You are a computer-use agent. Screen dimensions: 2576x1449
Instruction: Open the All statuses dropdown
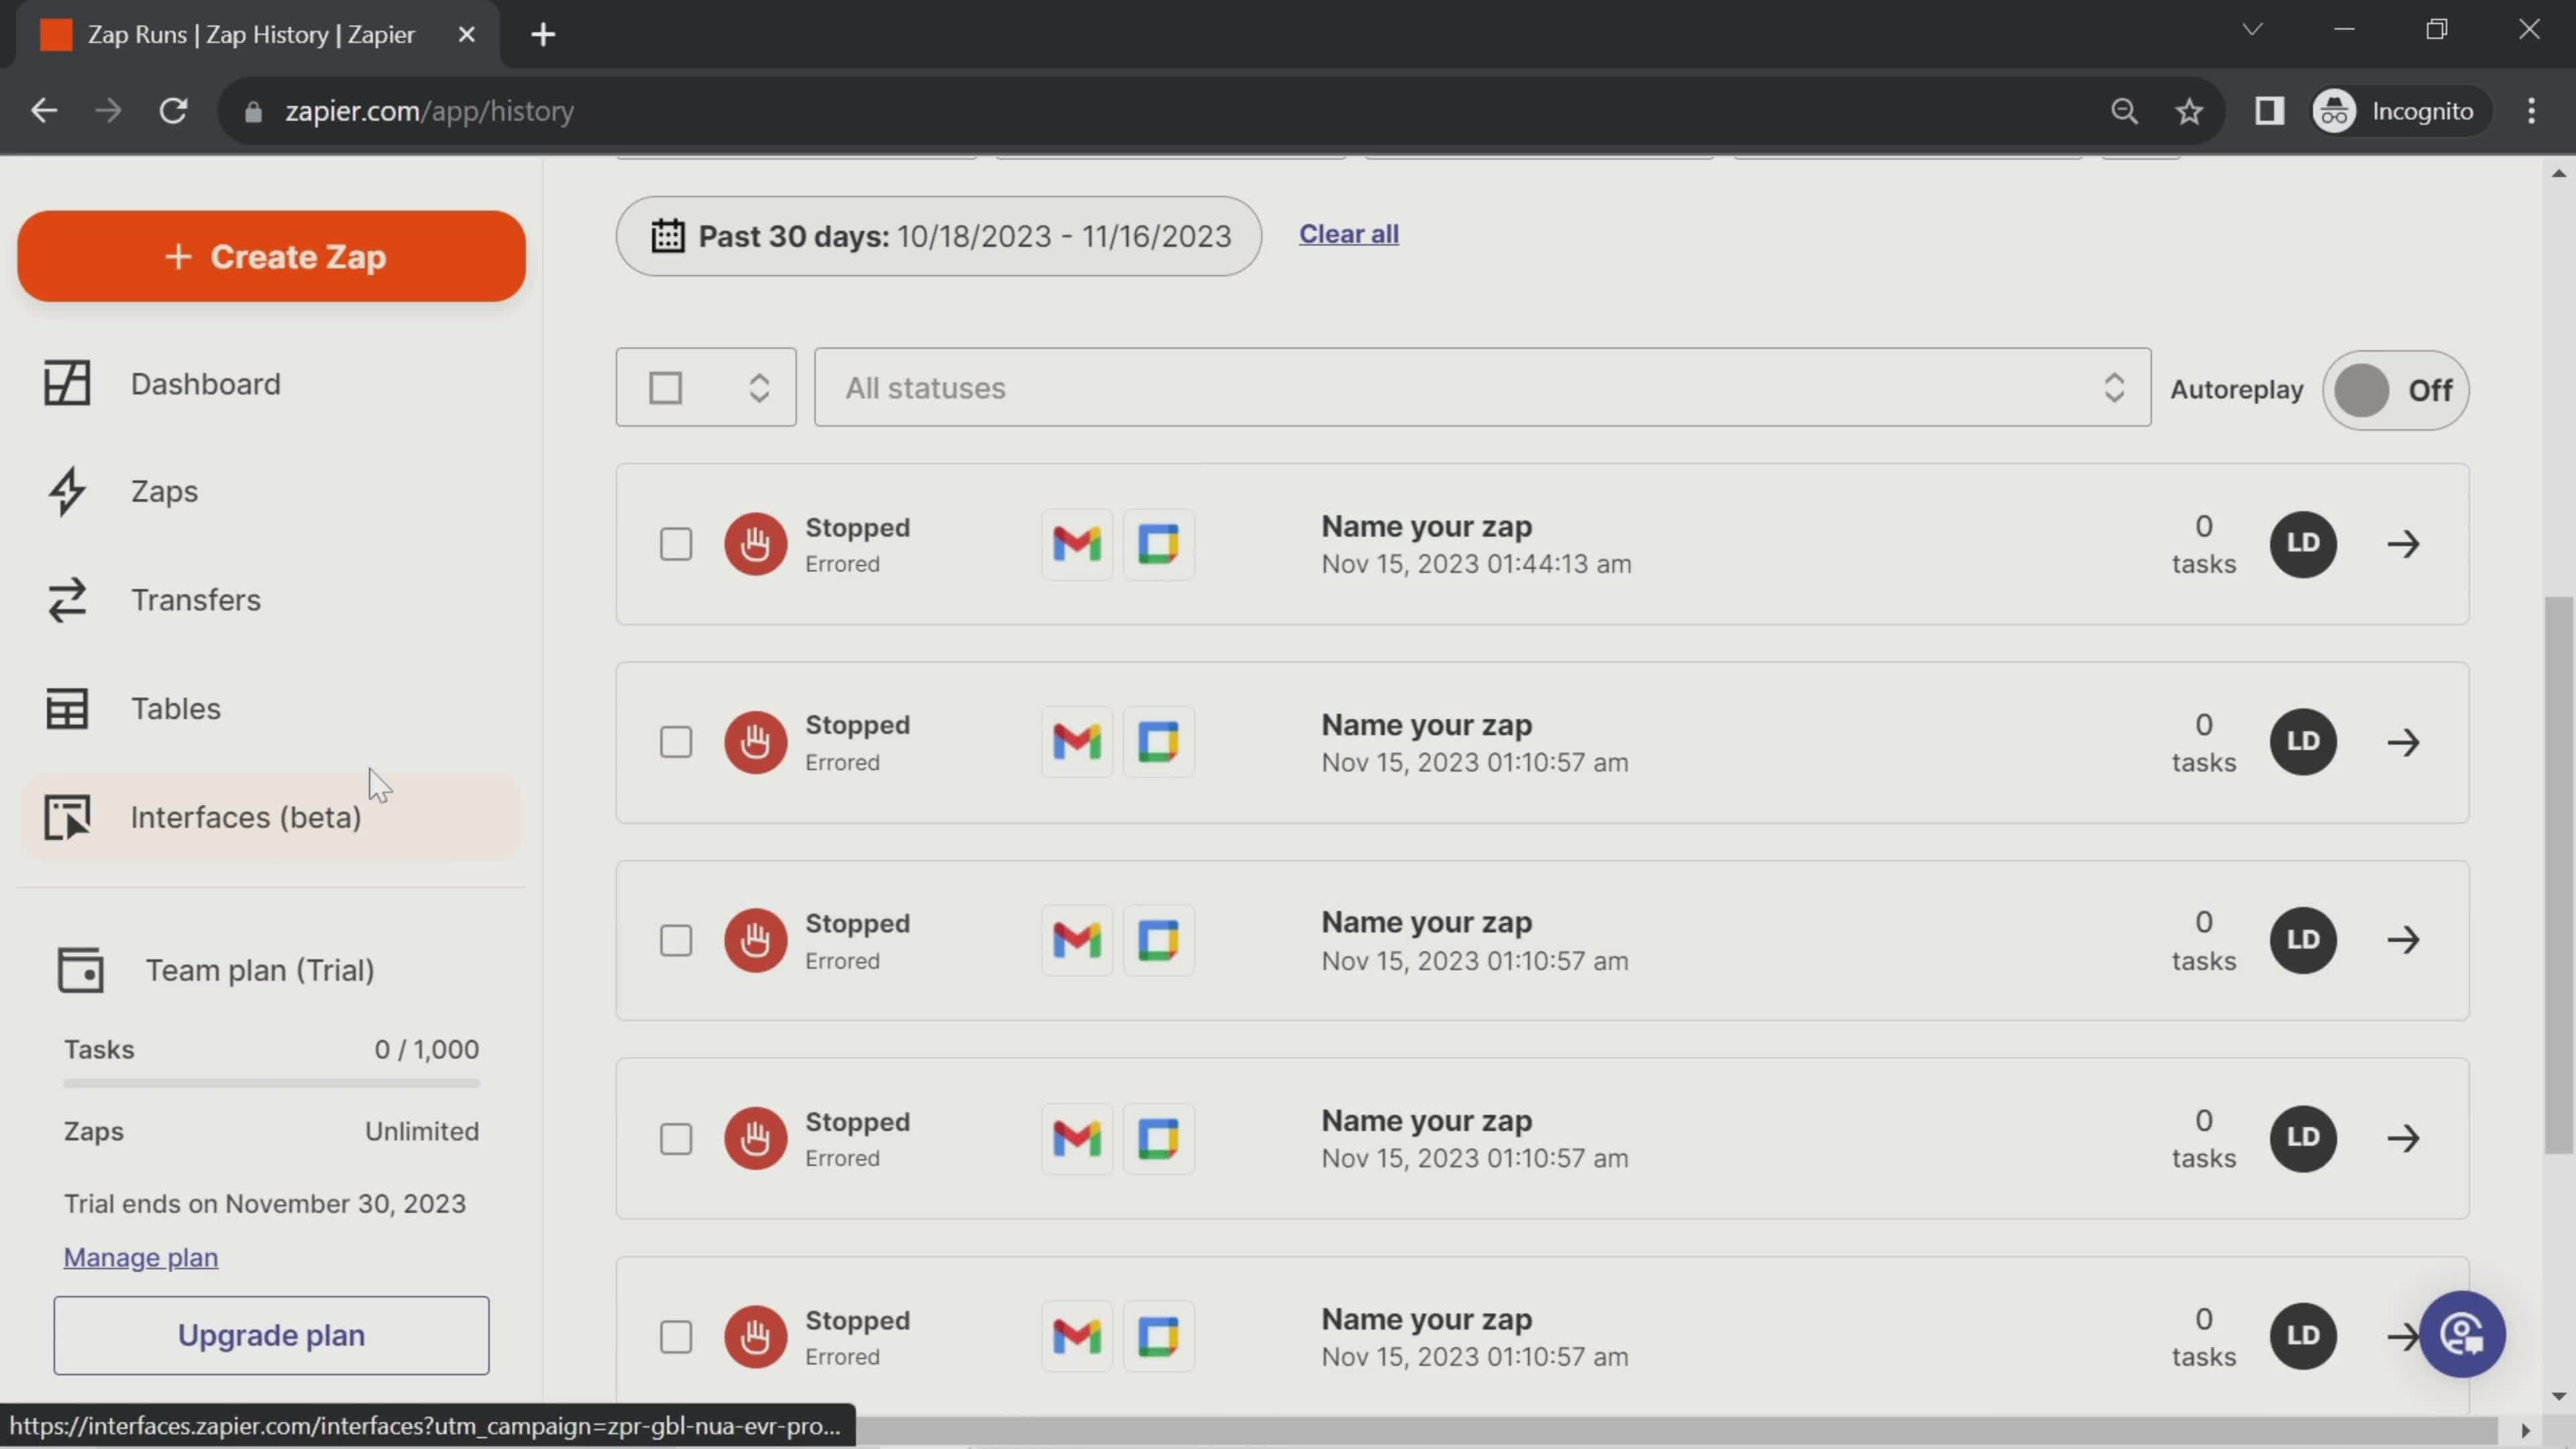[x=1482, y=388]
